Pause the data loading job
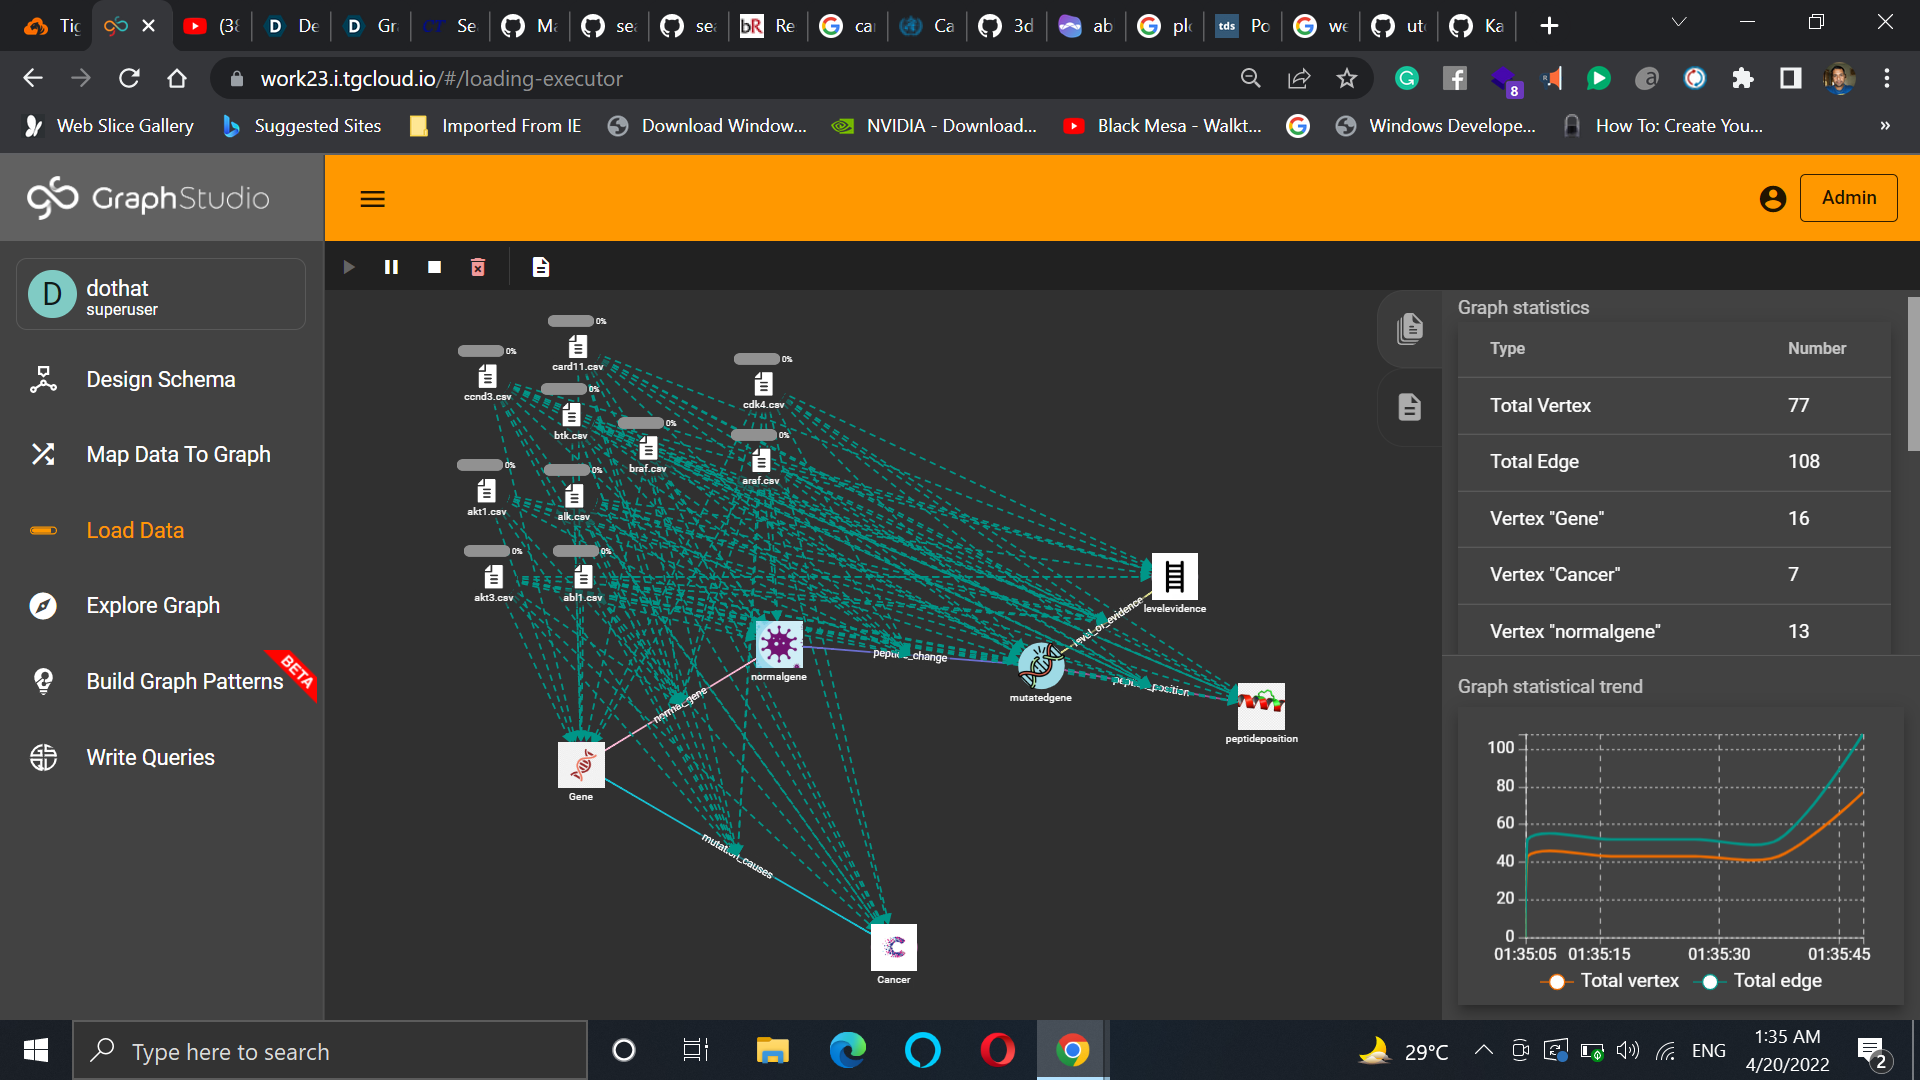1920x1080 pixels. click(x=391, y=267)
